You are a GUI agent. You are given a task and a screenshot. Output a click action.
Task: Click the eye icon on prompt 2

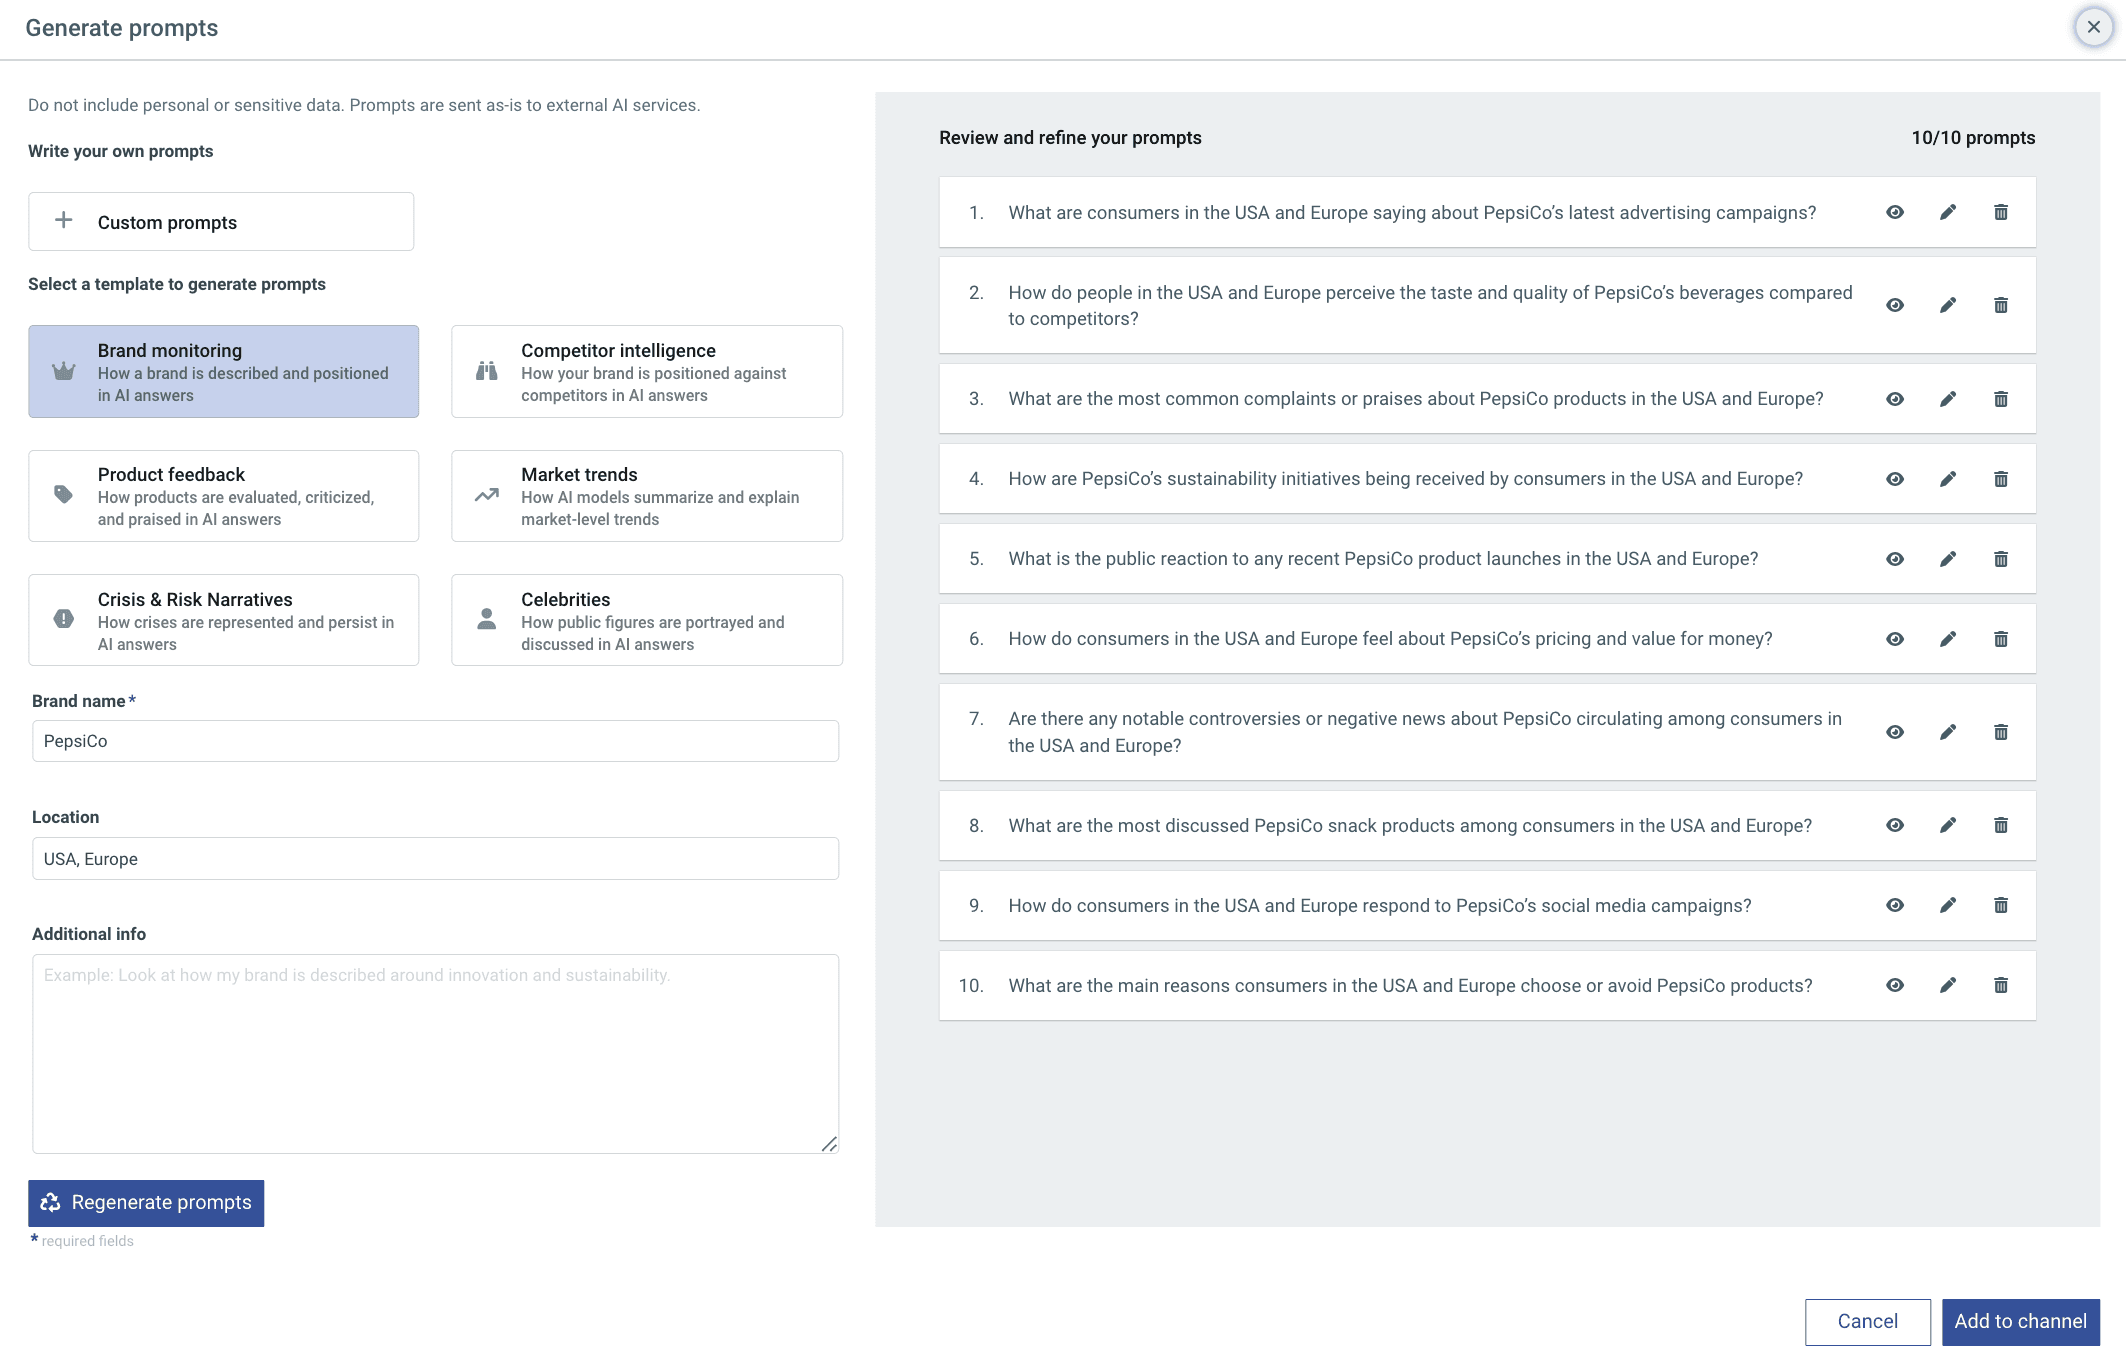[1894, 305]
